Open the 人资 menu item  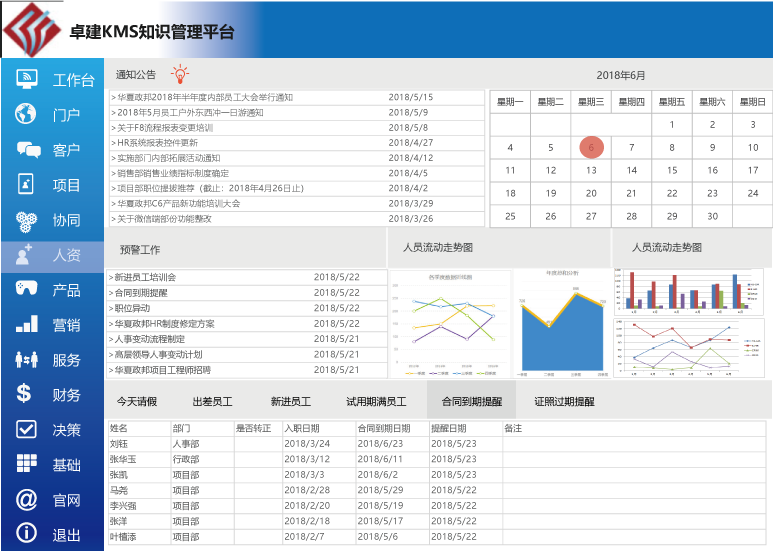[x=52, y=255]
